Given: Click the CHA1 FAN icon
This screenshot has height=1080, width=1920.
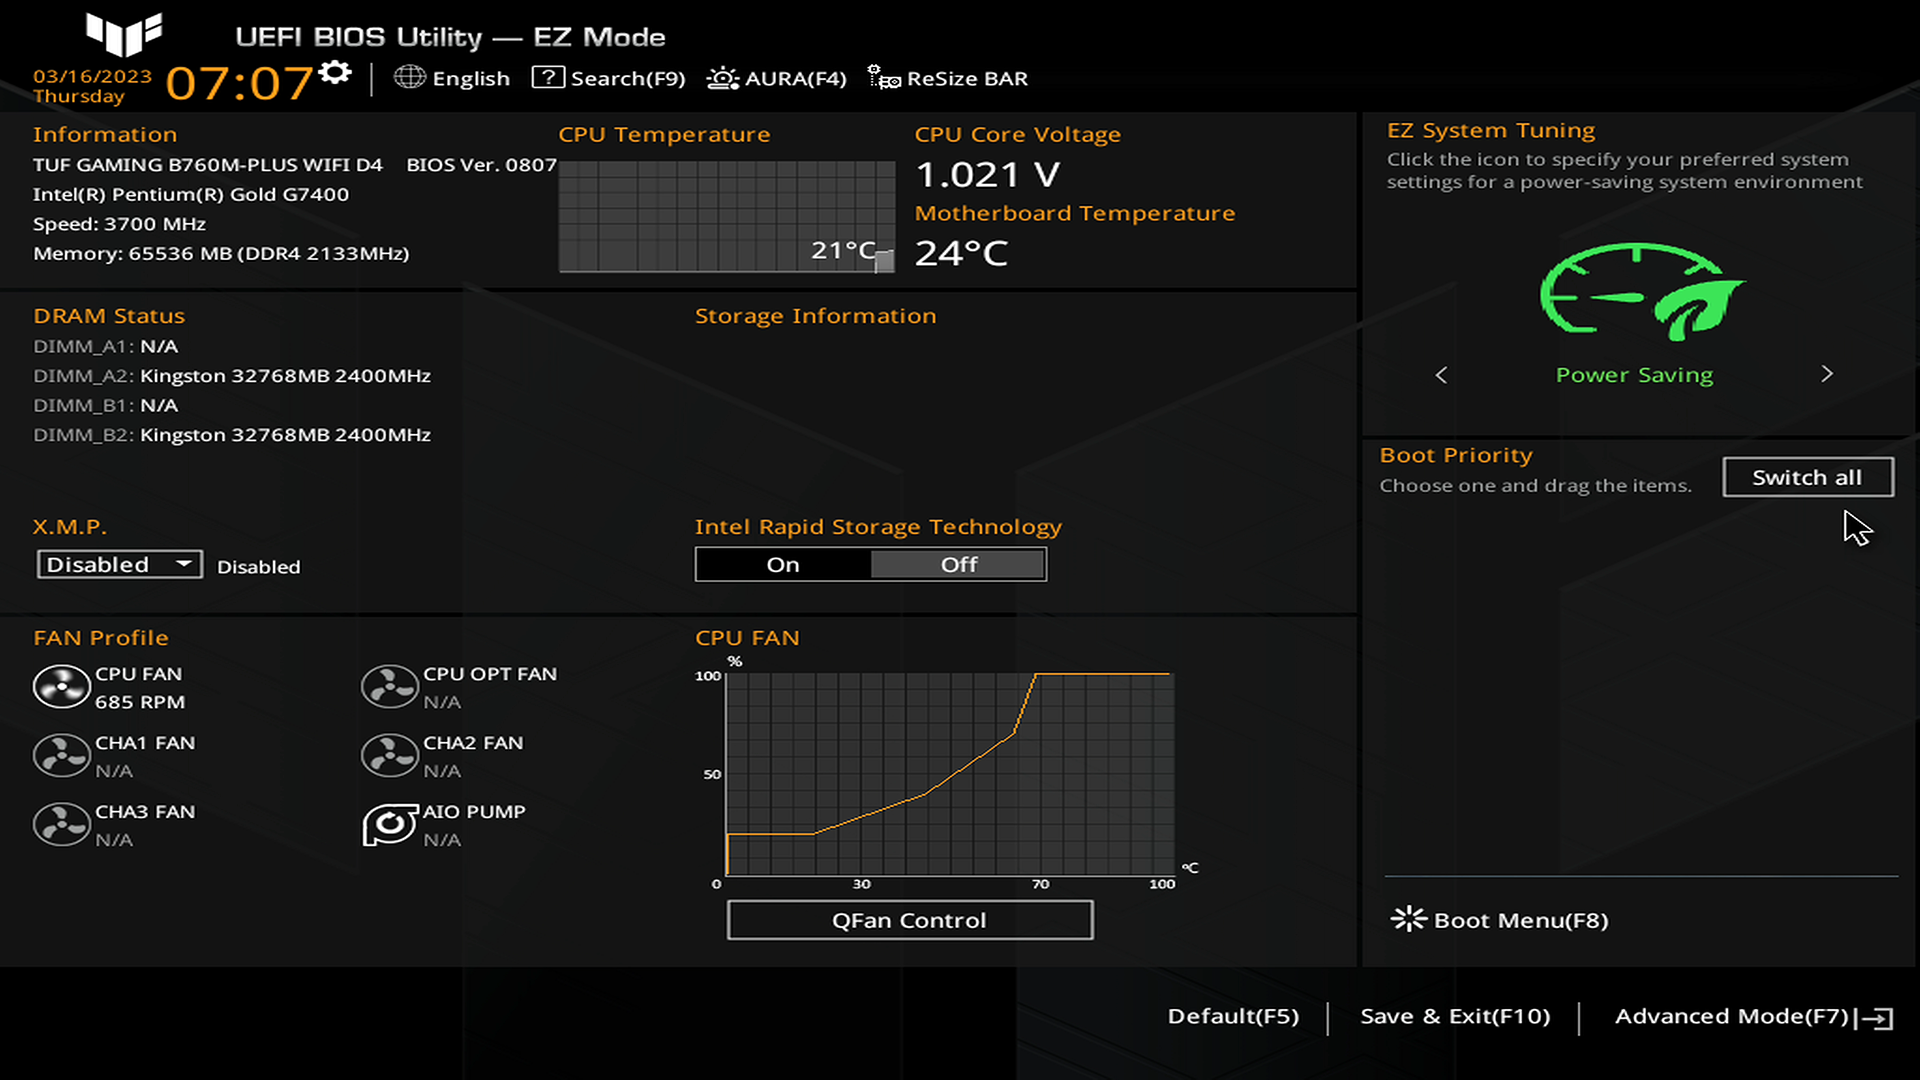Looking at the screenshot, I should click(x=62, y=757).
